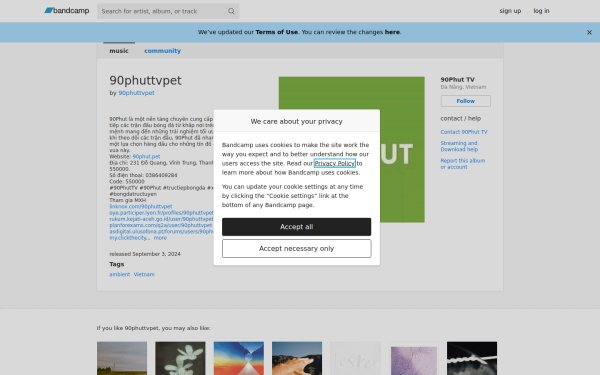Open the log in page

541,11
